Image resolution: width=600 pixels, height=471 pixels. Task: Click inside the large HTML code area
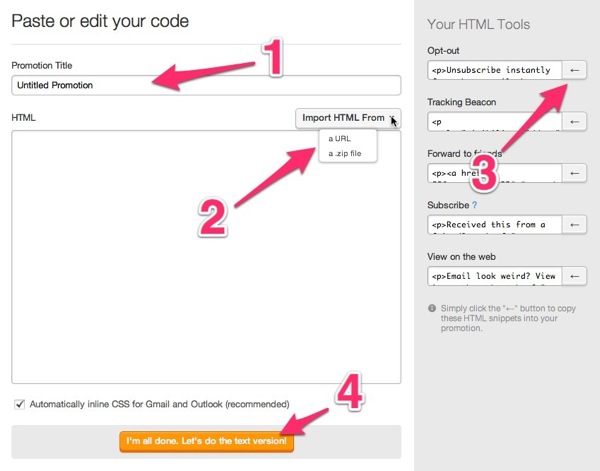point(206,257)
